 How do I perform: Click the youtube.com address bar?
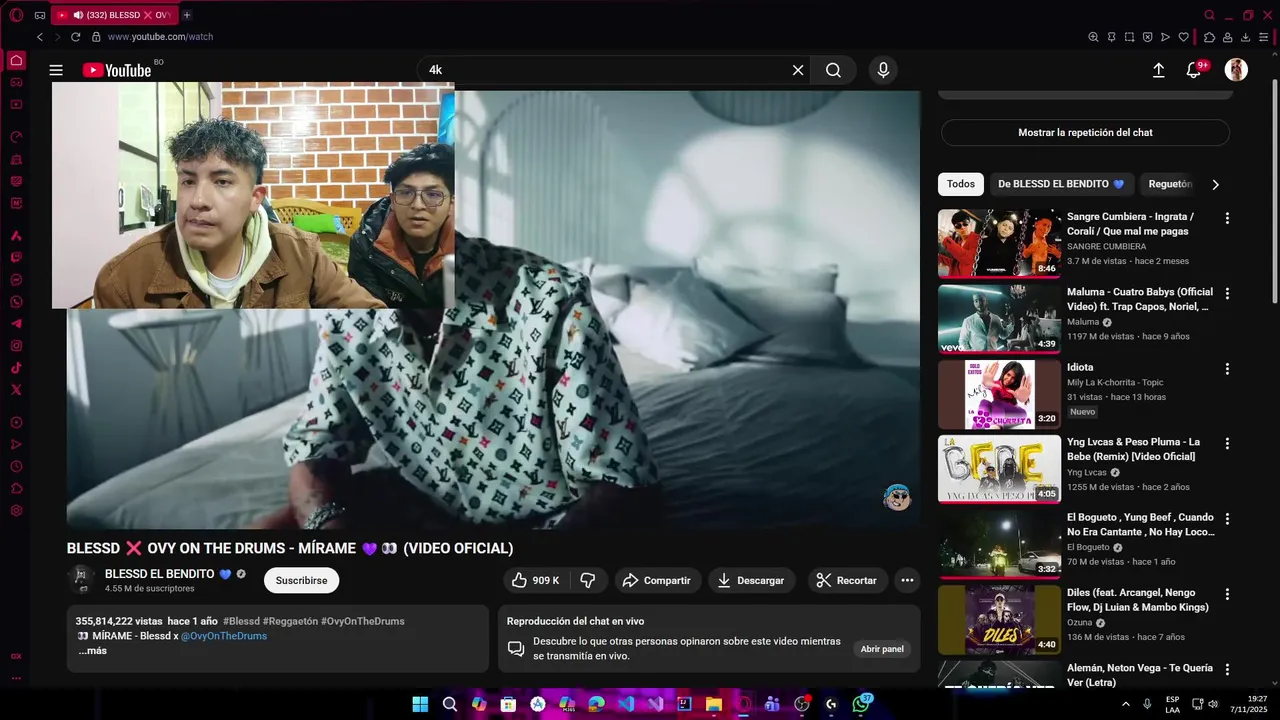tap(160, 37)
